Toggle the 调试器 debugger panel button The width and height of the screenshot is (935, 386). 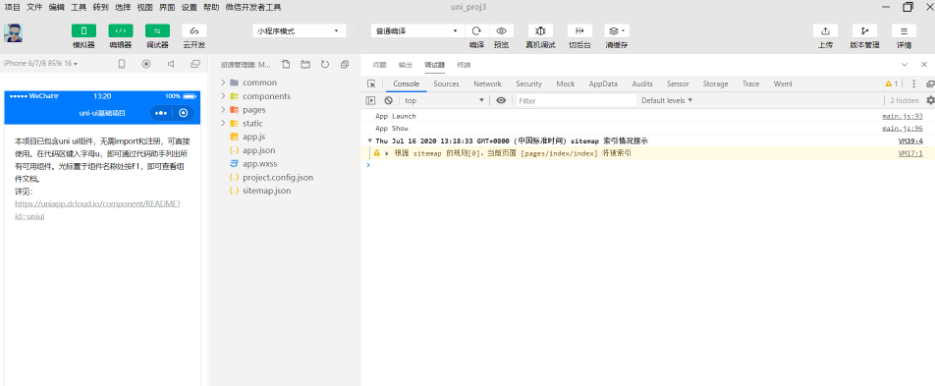pos(157,31)
